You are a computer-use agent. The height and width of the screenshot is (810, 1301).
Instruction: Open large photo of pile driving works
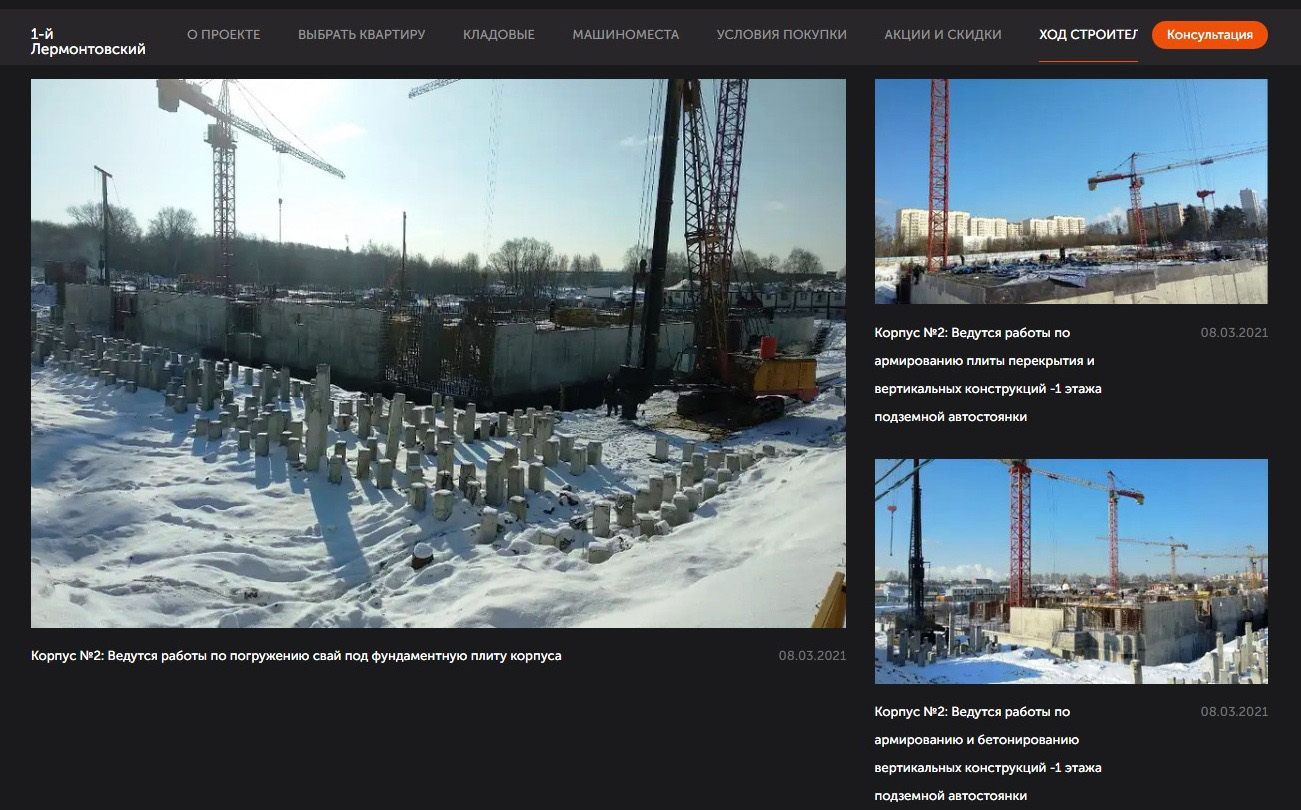click(x=438, y=353)
